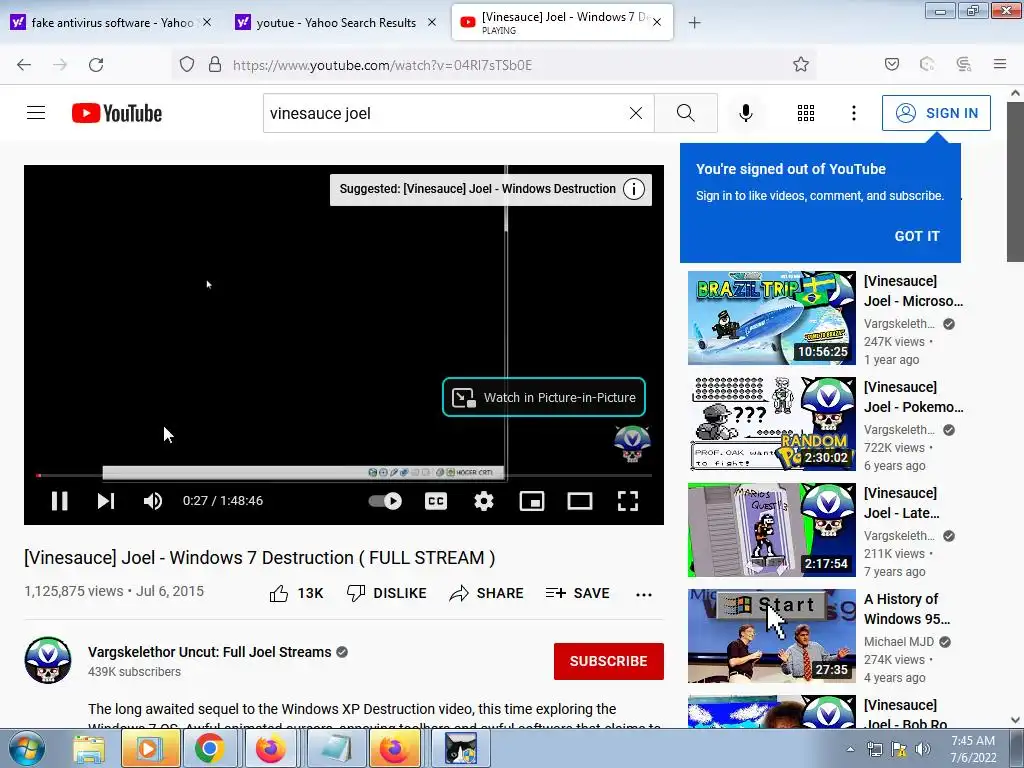The height and width of the screenshot is (768, 1024).
Task: Open Windows Media Player from the taskbar
Action: 149,749
